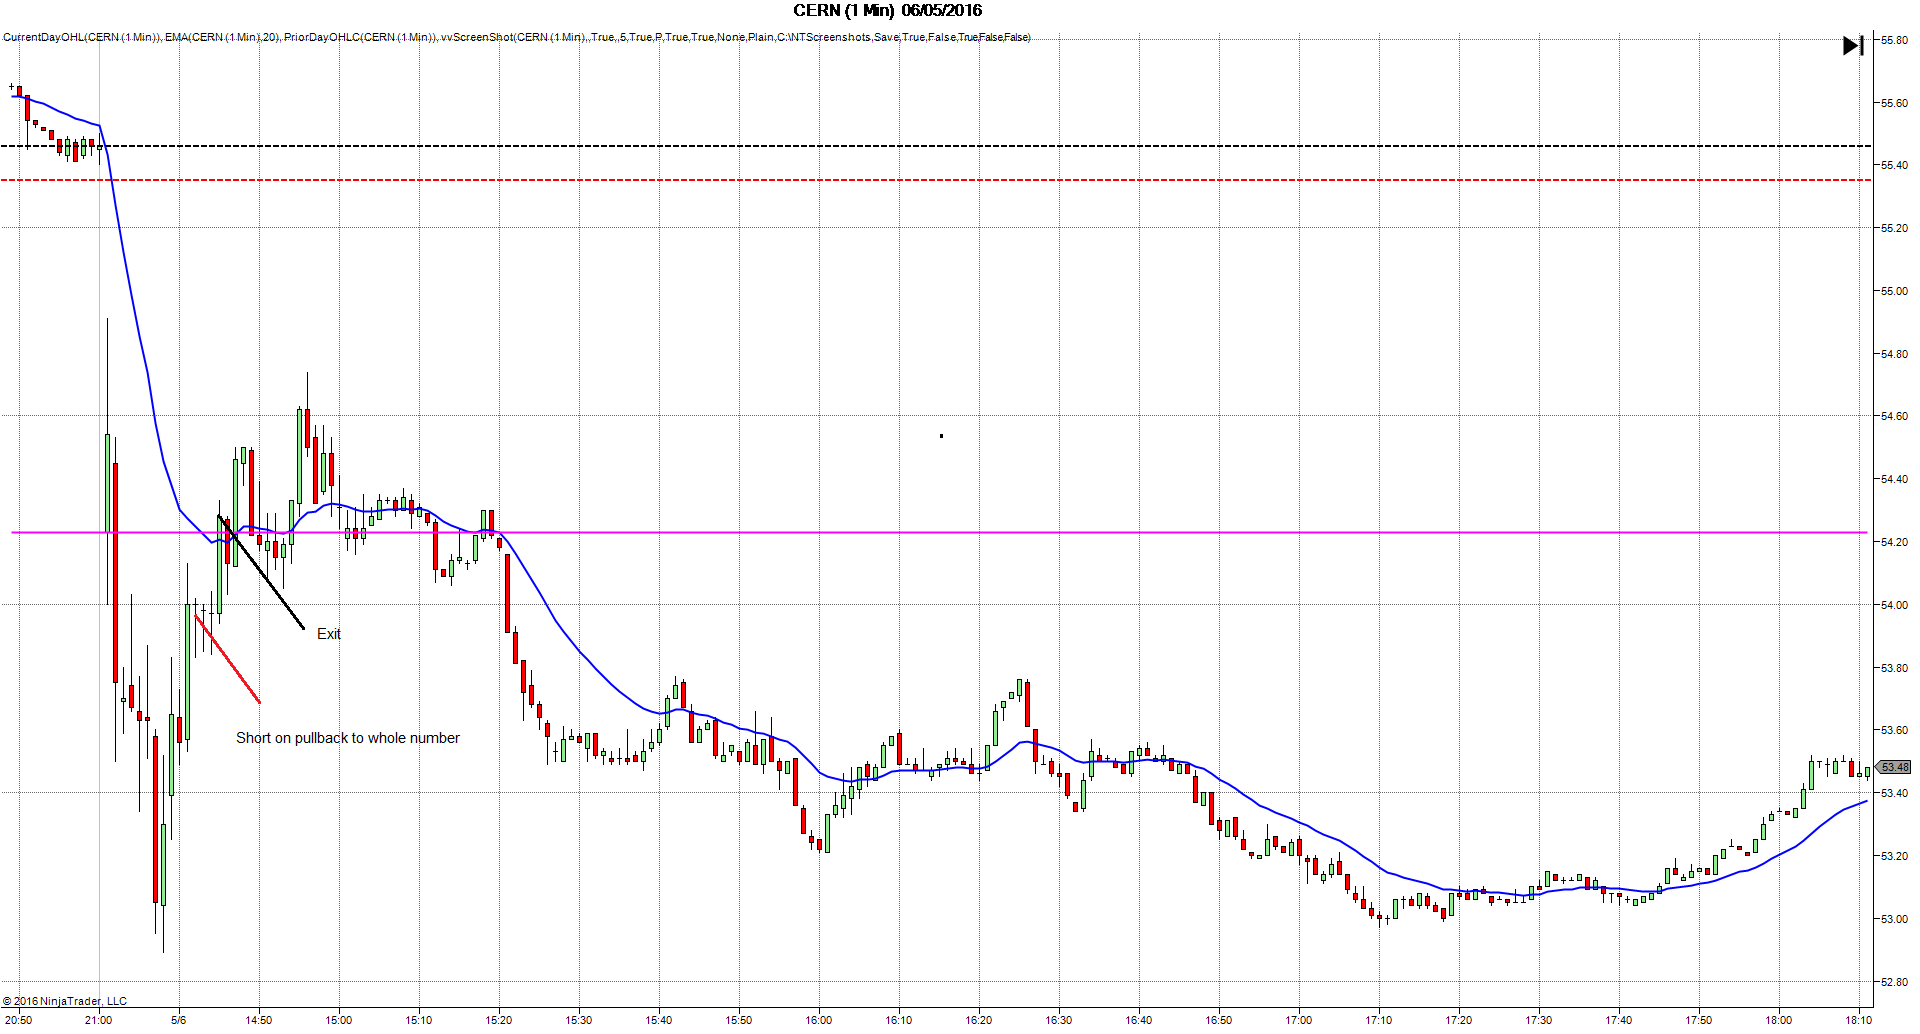Viewport: 1920px width, 1034px height.
Task: Click the 55.80 price axis label
Action: [1894, 40]
